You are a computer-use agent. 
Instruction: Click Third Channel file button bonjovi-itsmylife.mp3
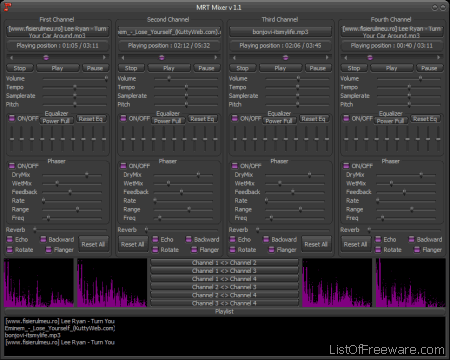click(280, 32)
